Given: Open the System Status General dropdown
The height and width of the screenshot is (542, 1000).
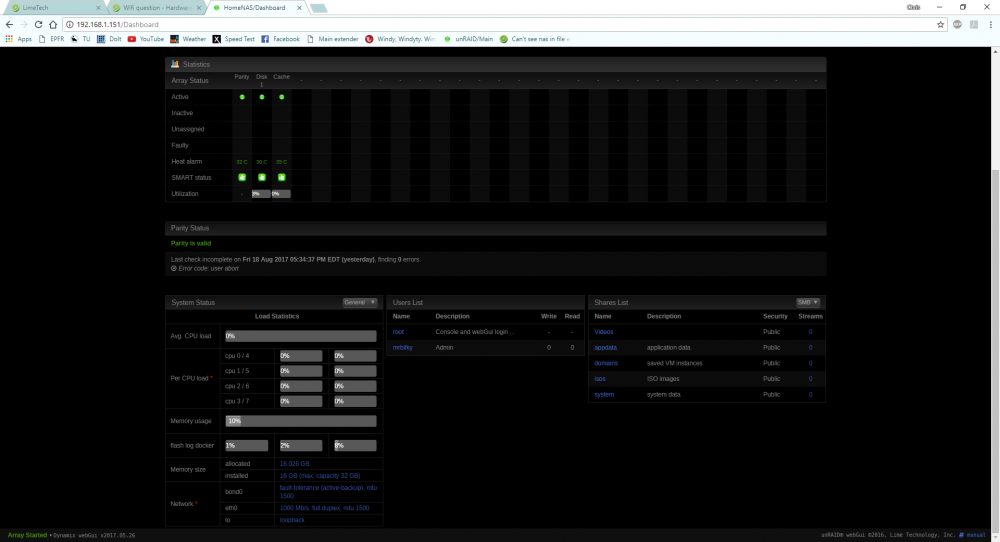Looking at the screenshot, I should (x=360, y=302).
